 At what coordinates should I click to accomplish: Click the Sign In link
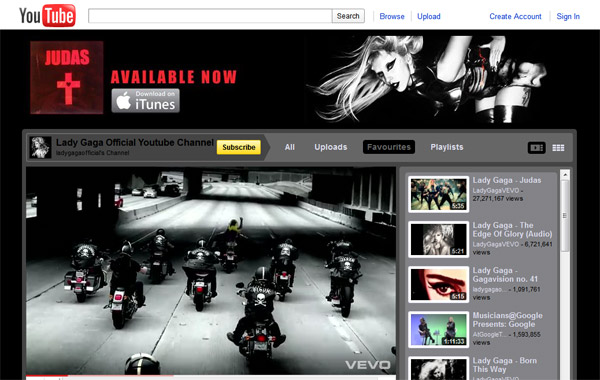(x=568, y=16)
